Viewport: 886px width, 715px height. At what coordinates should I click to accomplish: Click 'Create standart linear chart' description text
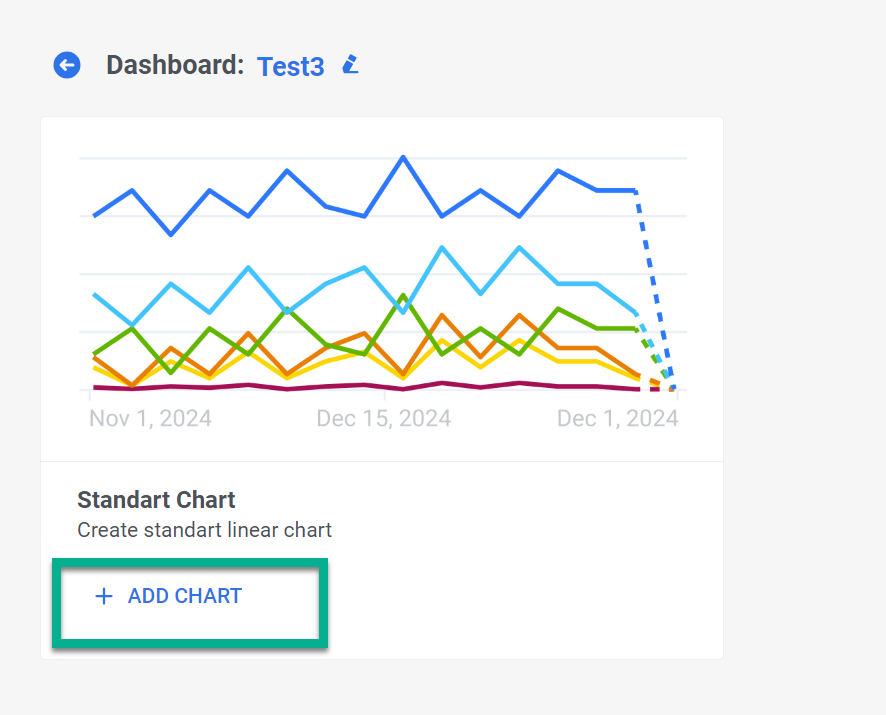pyautogui.click(x=204, y=530)
